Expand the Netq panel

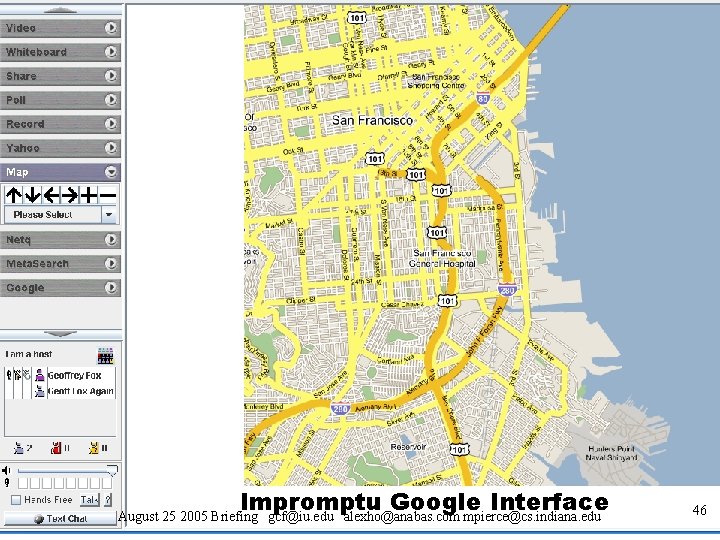[60, 239]
